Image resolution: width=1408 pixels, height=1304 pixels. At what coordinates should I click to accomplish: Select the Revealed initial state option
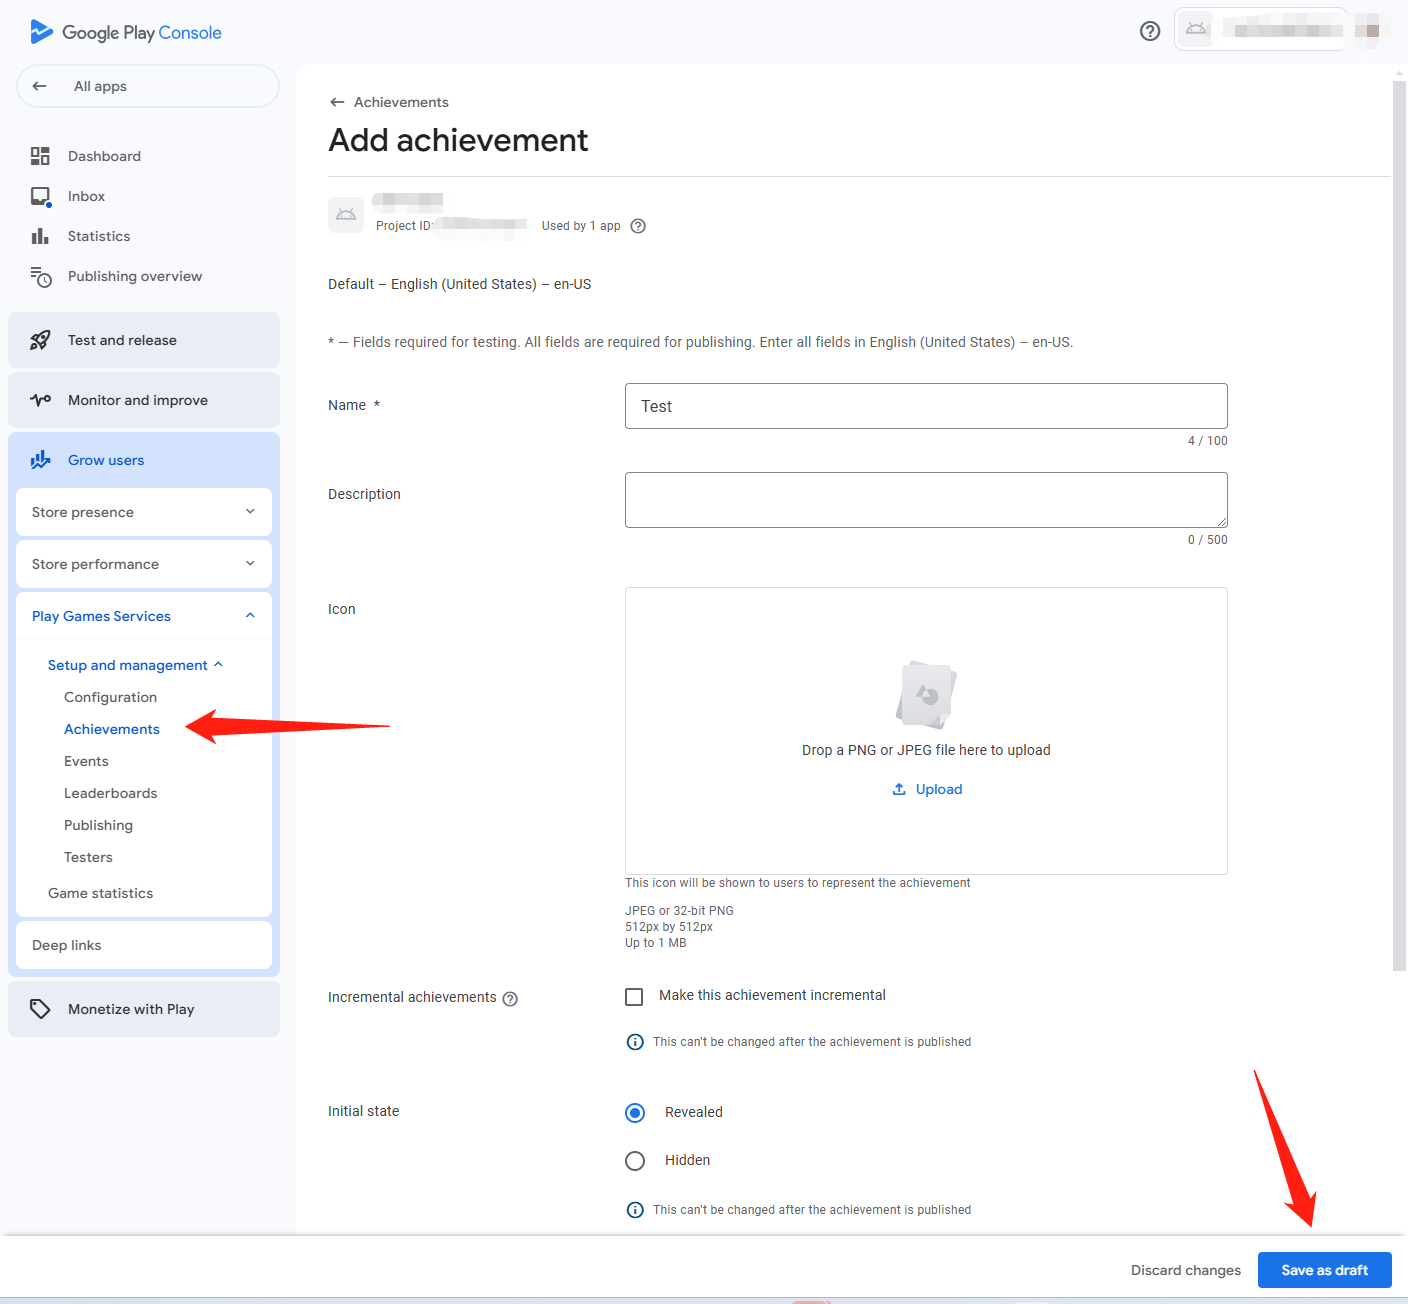click(x=635, y=1112)
